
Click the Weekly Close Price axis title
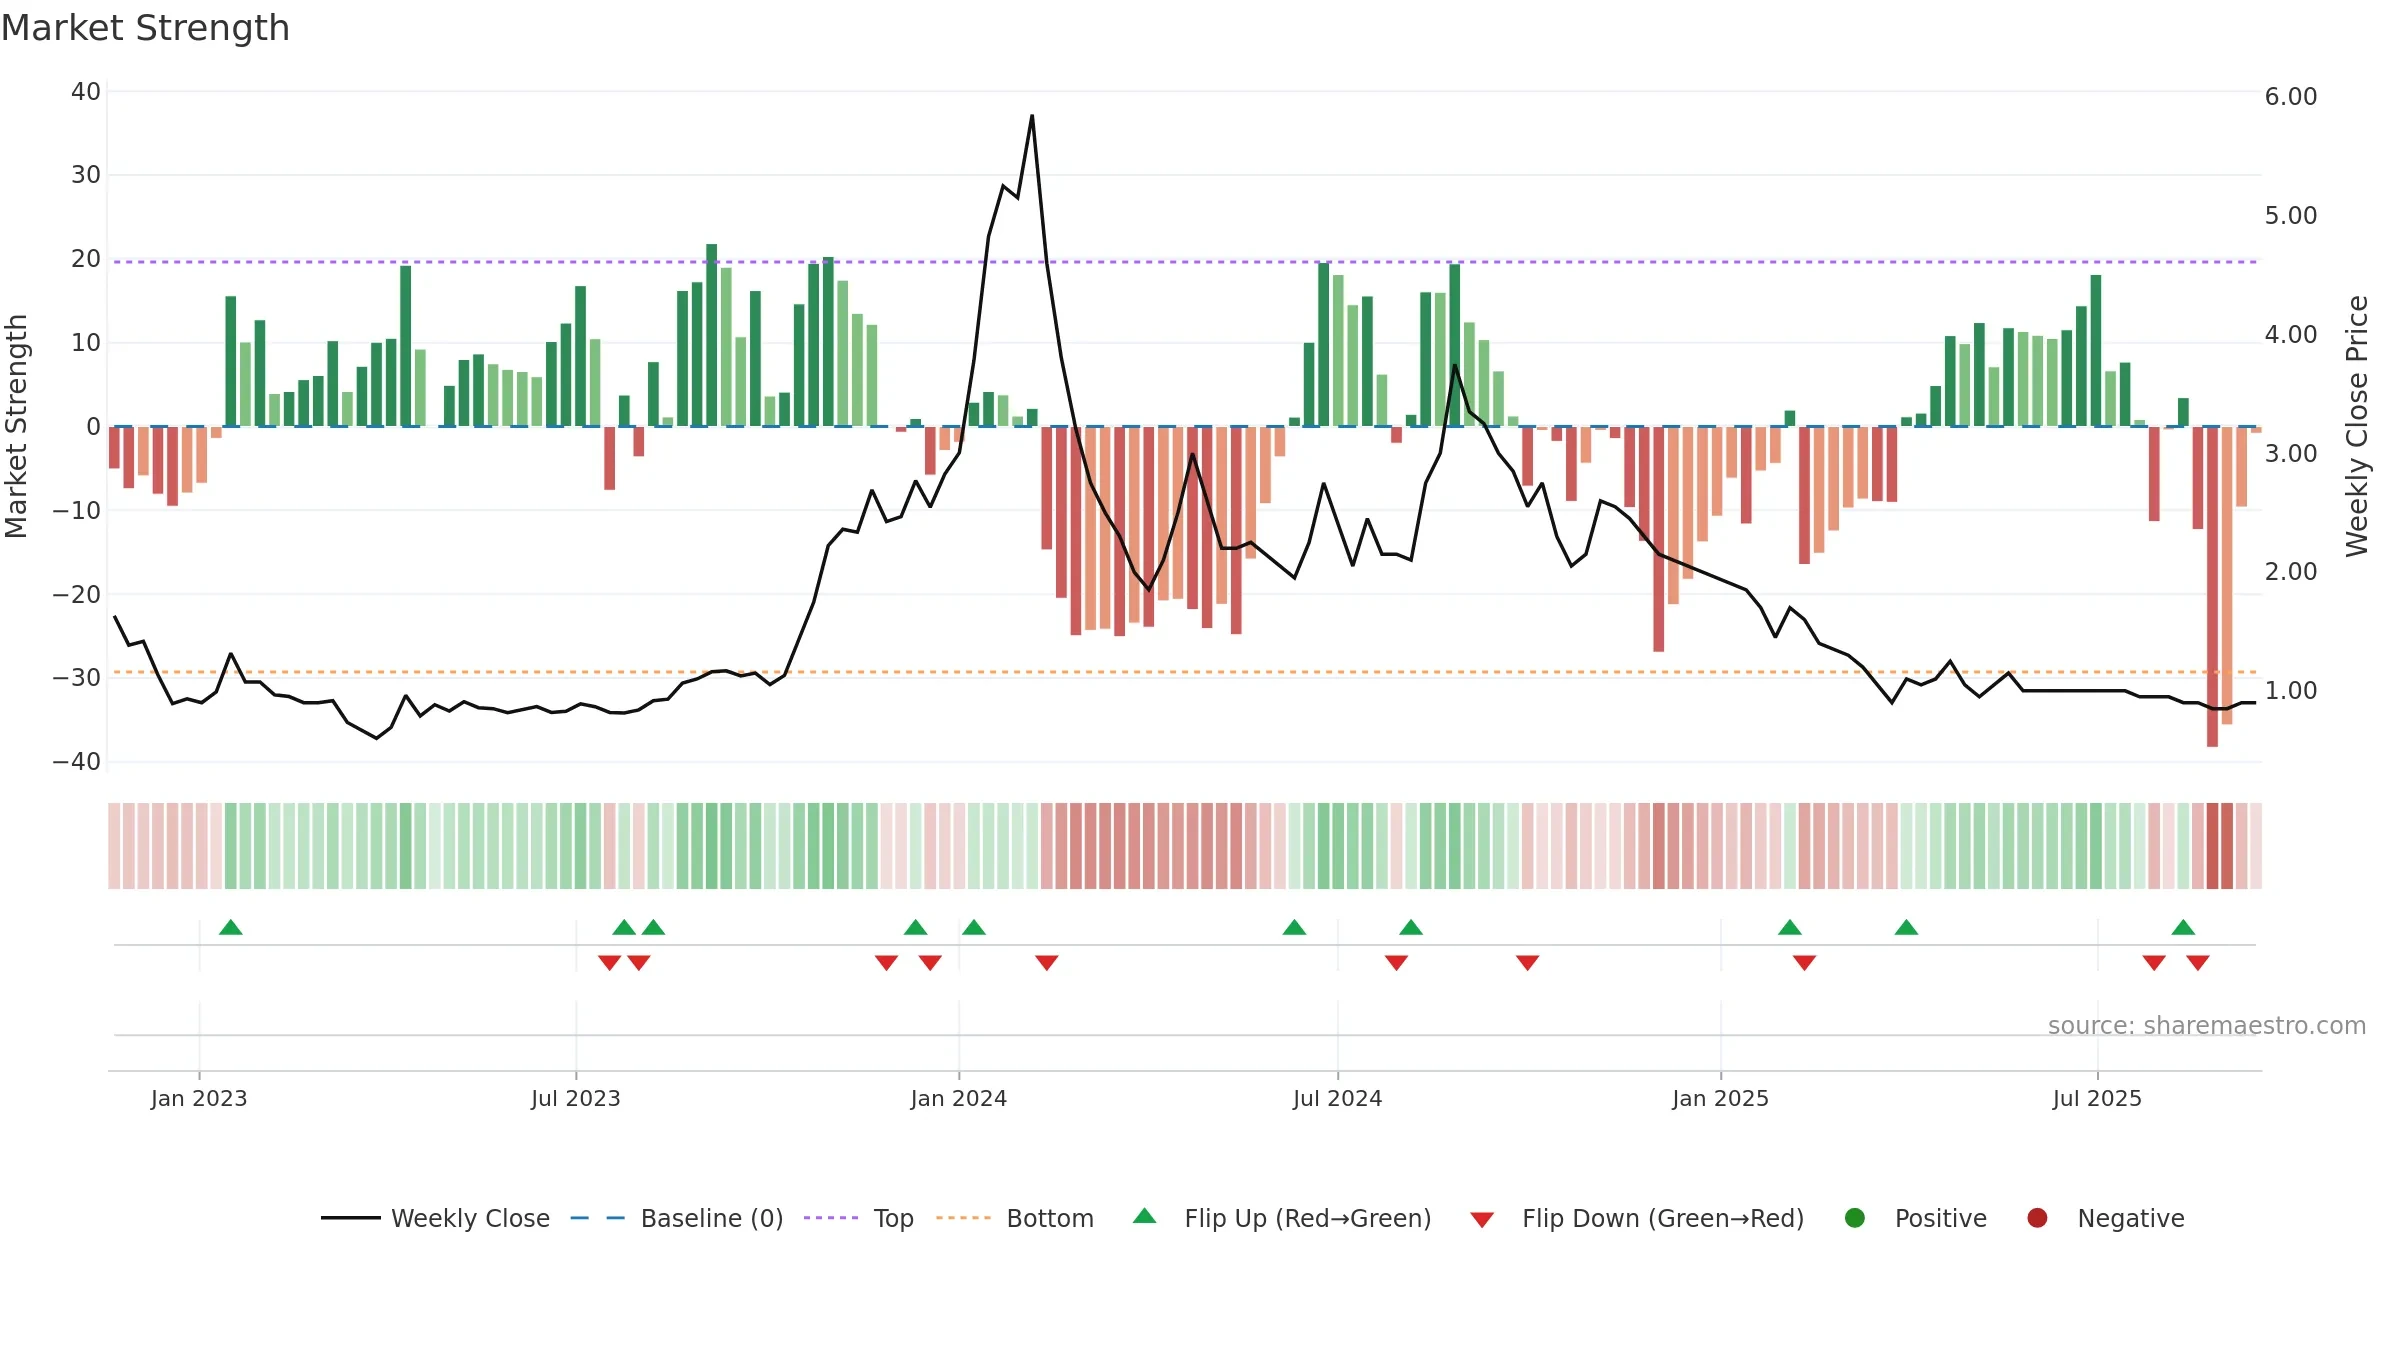click(x=2357, y=426)
